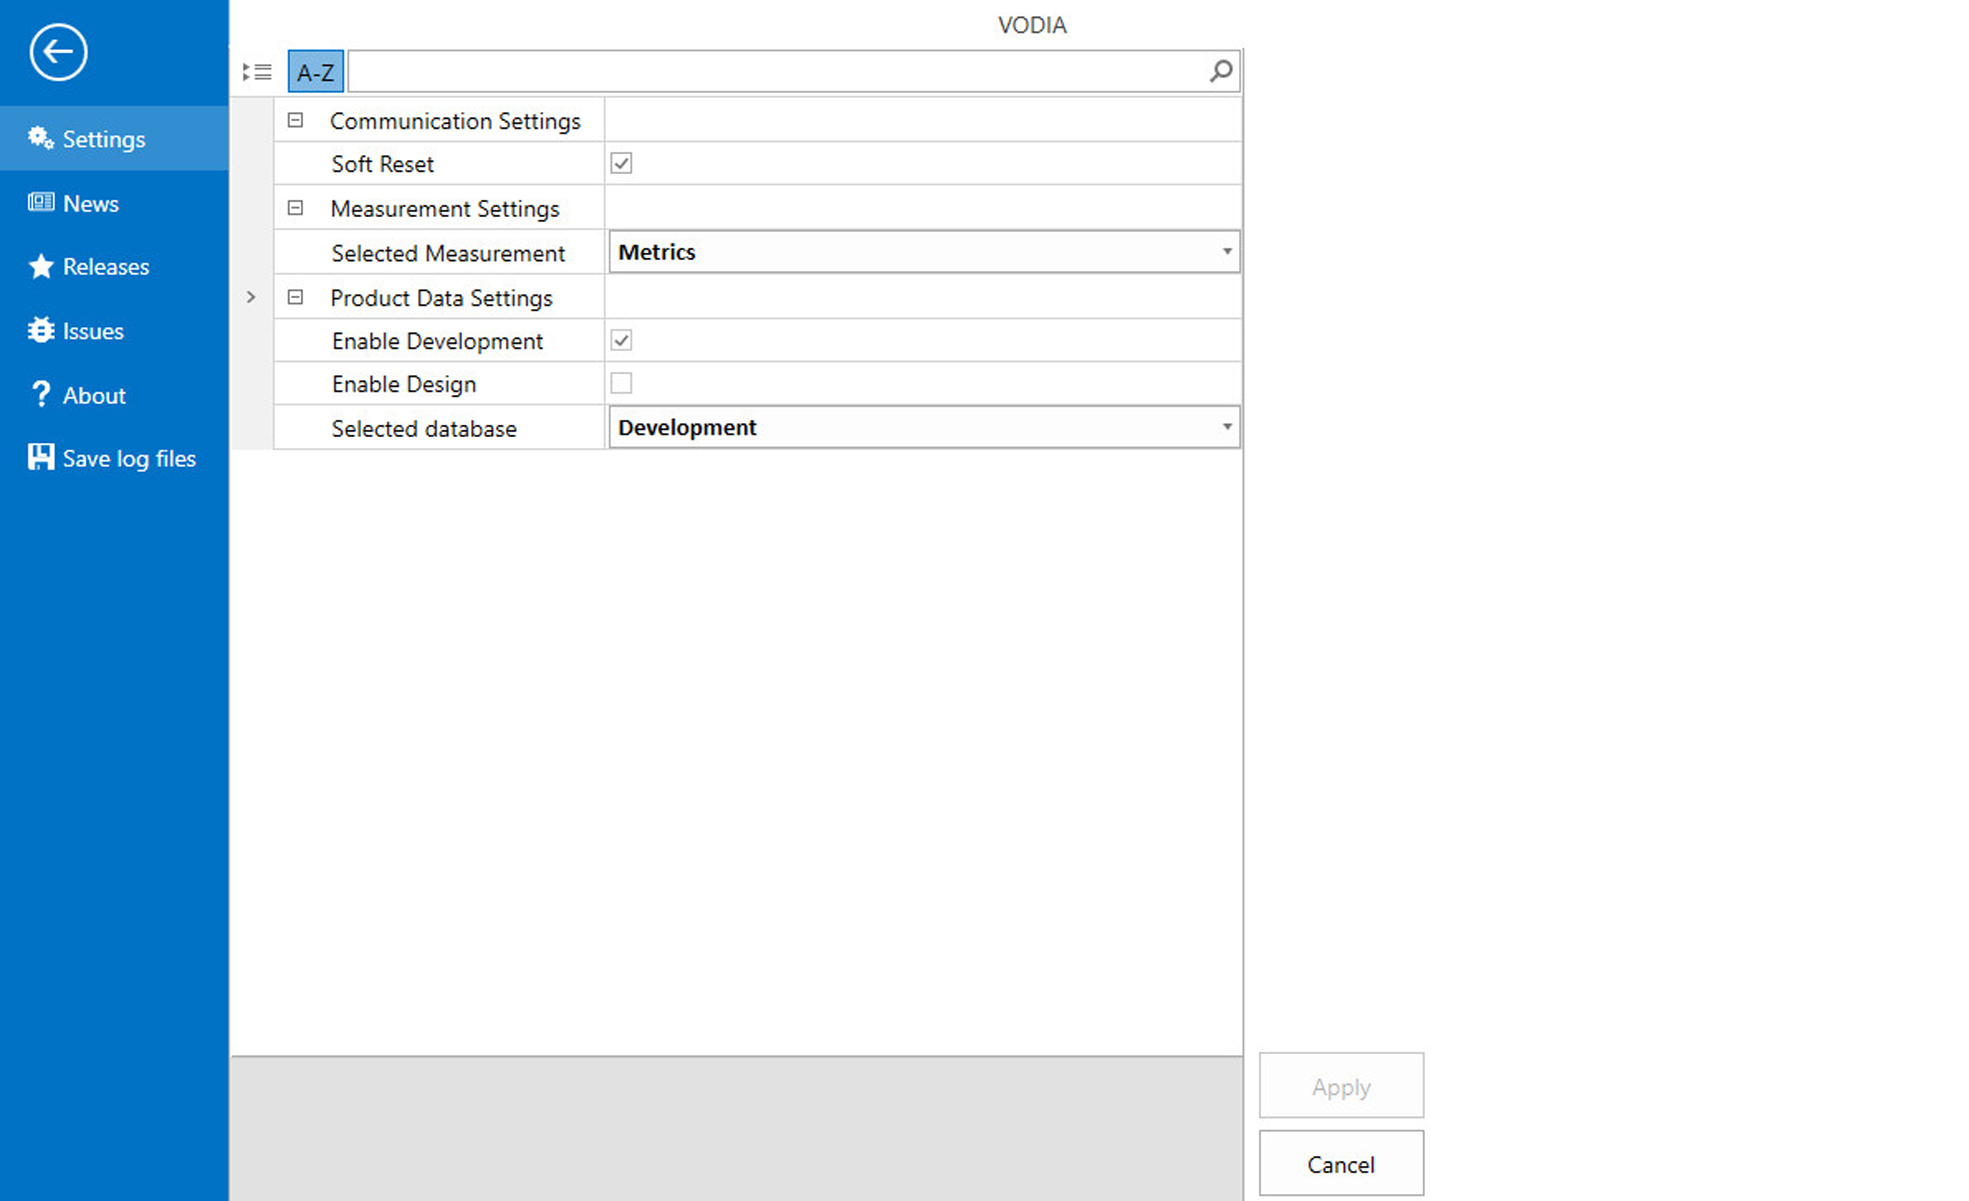The height and width of the screenshot is (1201, 1969).
Task: Click the Issues bug icon
Action: pyautogui.click(x=41, y=330)
